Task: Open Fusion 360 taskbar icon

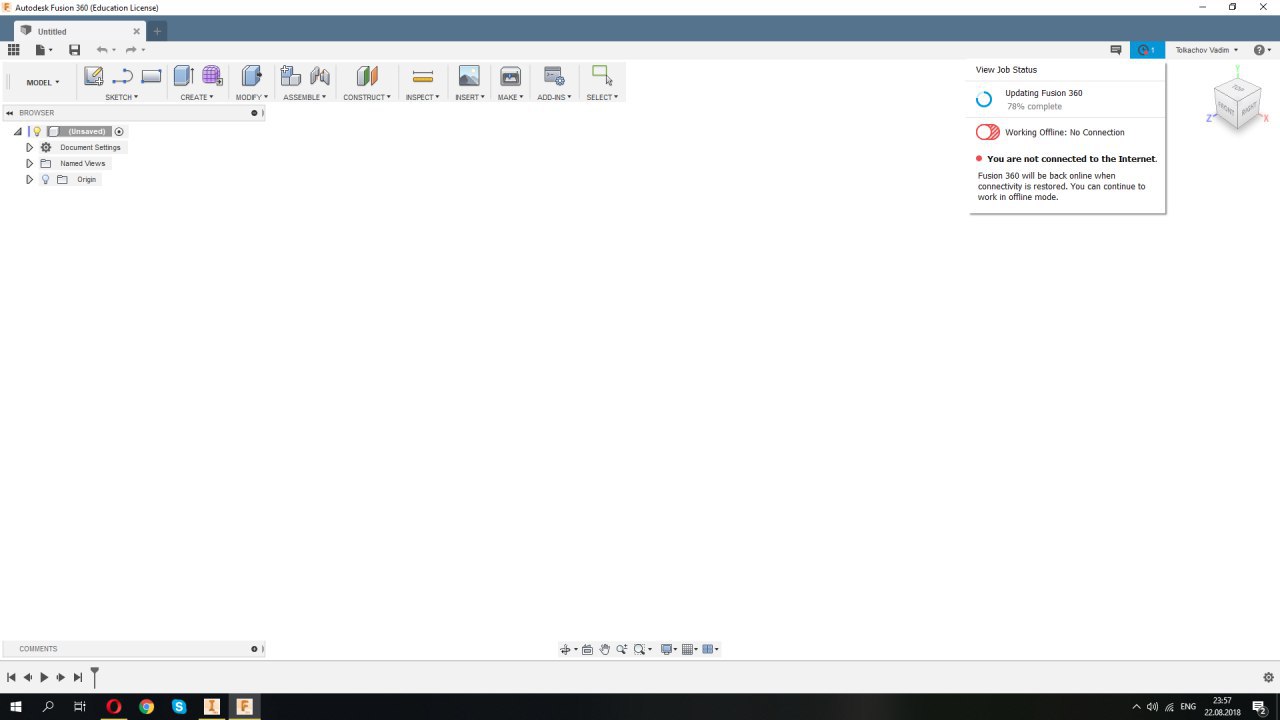Action: (x=244, y=706)
